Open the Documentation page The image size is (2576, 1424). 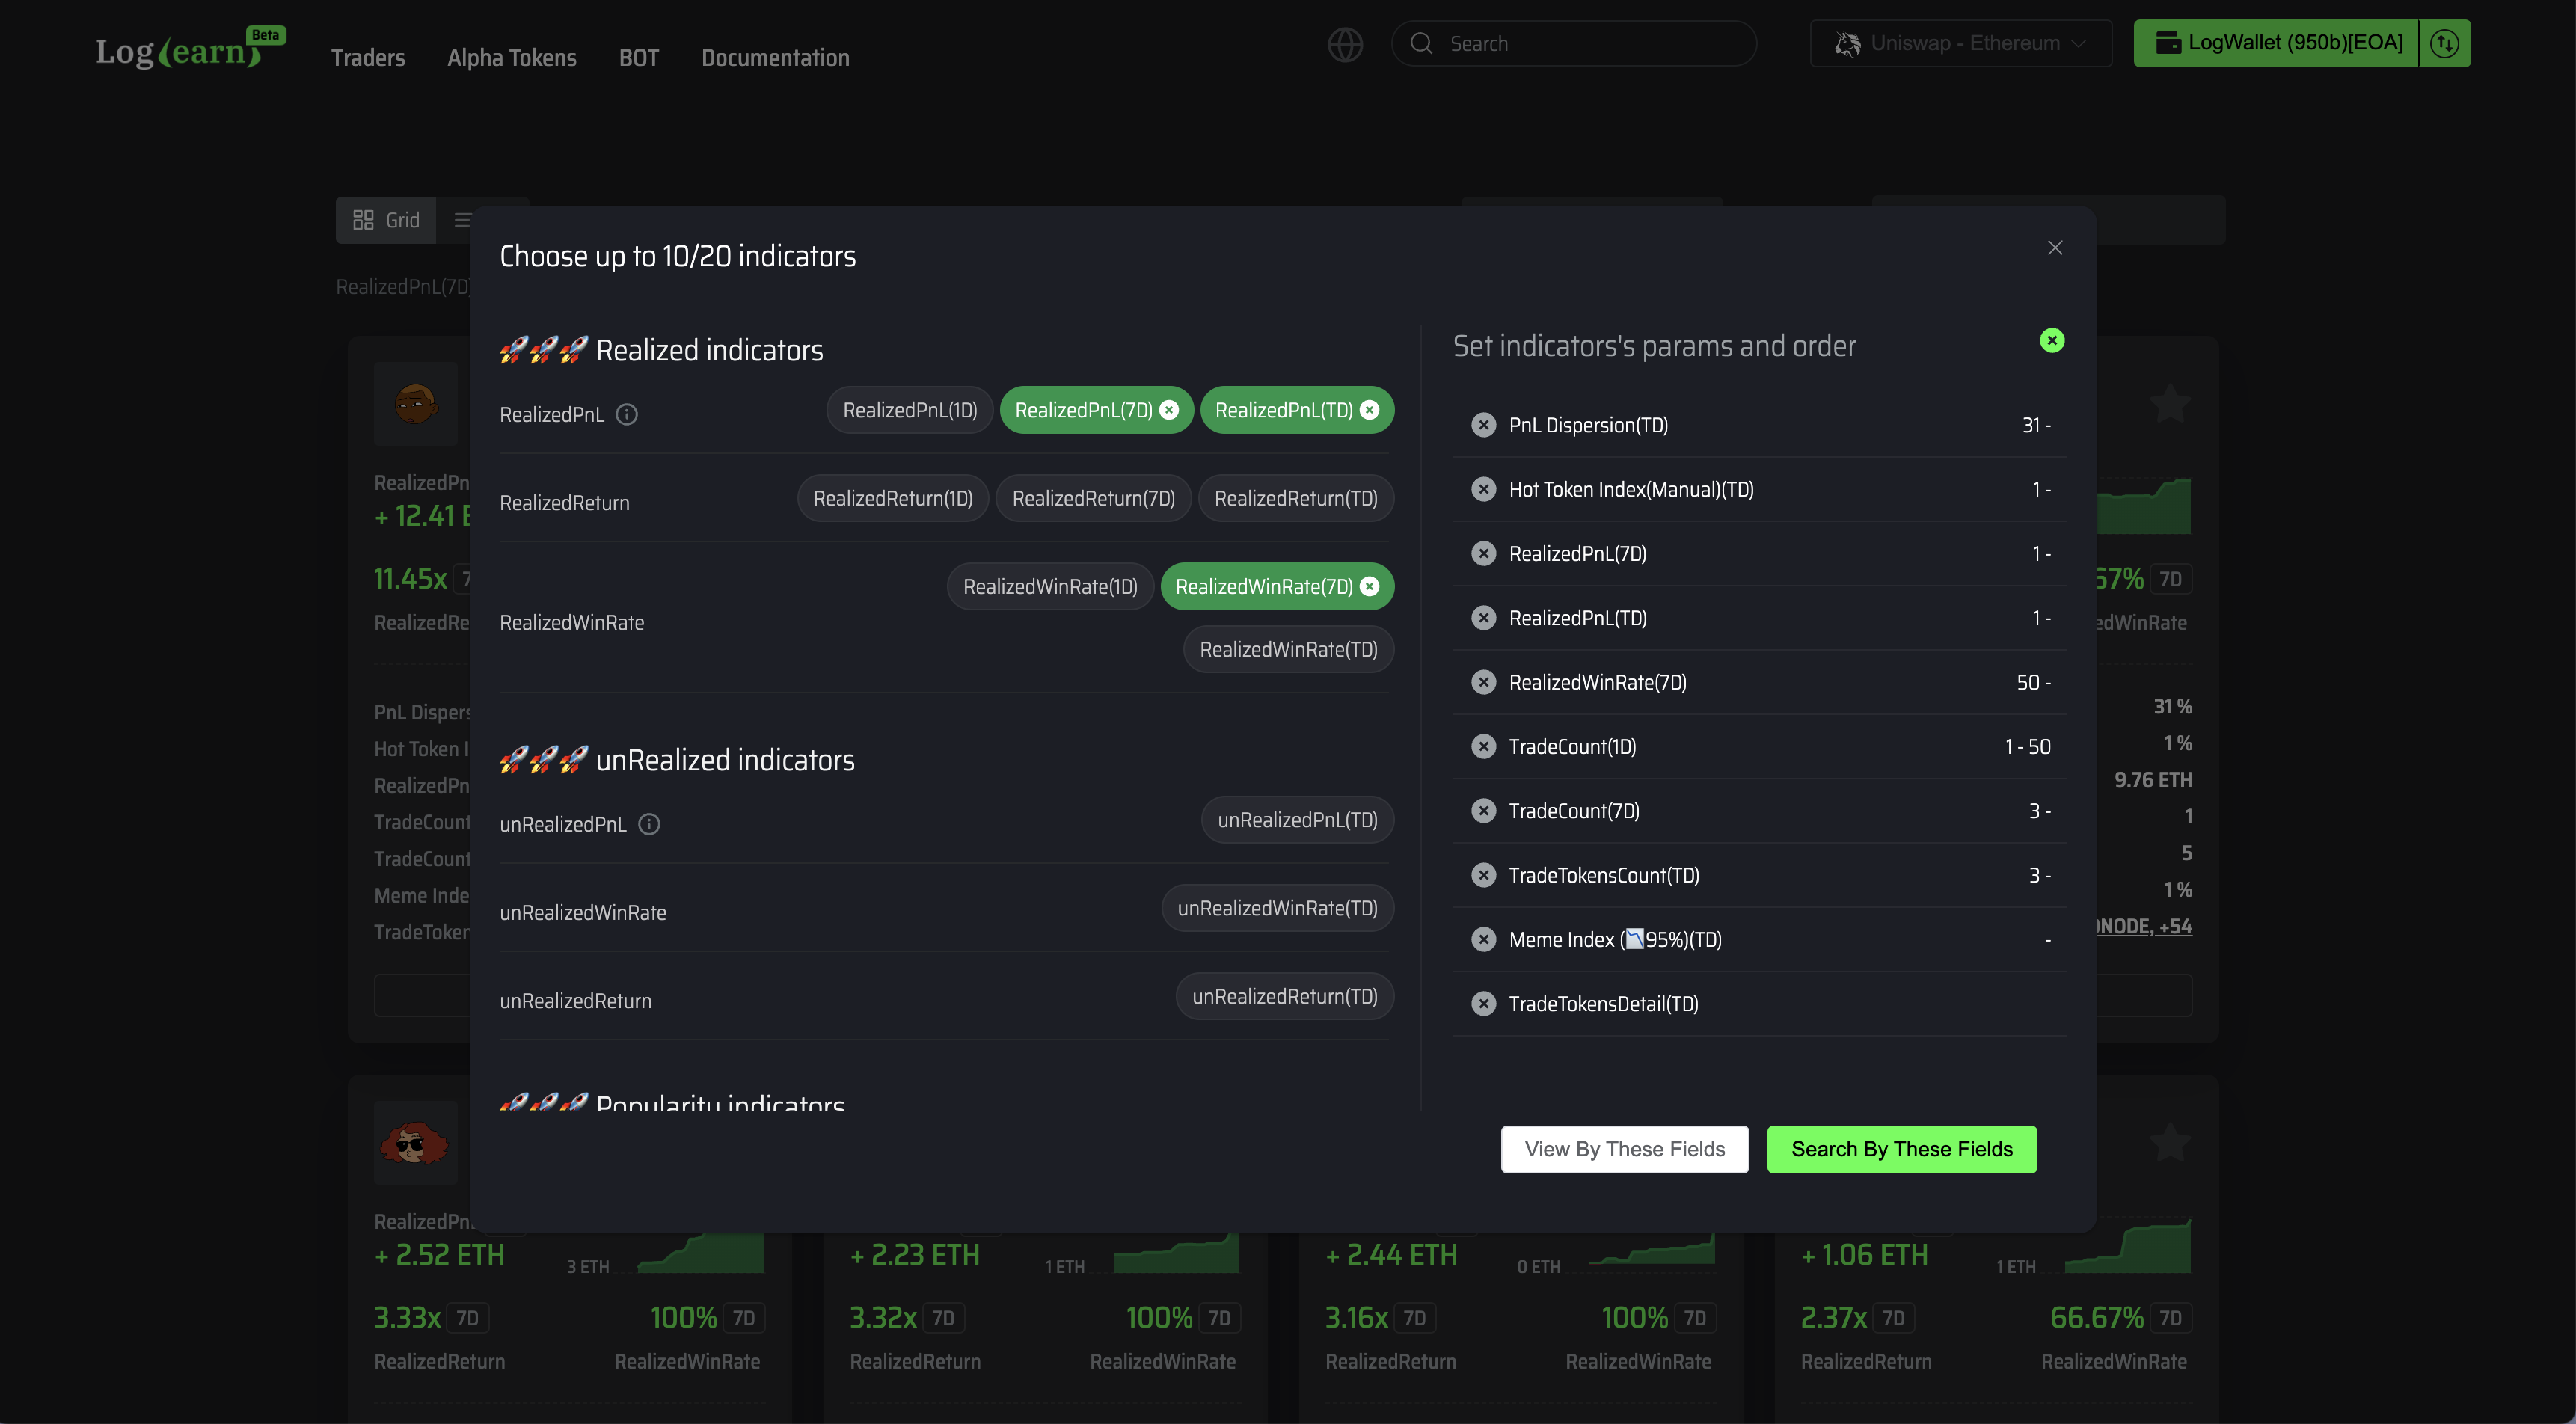[775, 58]
